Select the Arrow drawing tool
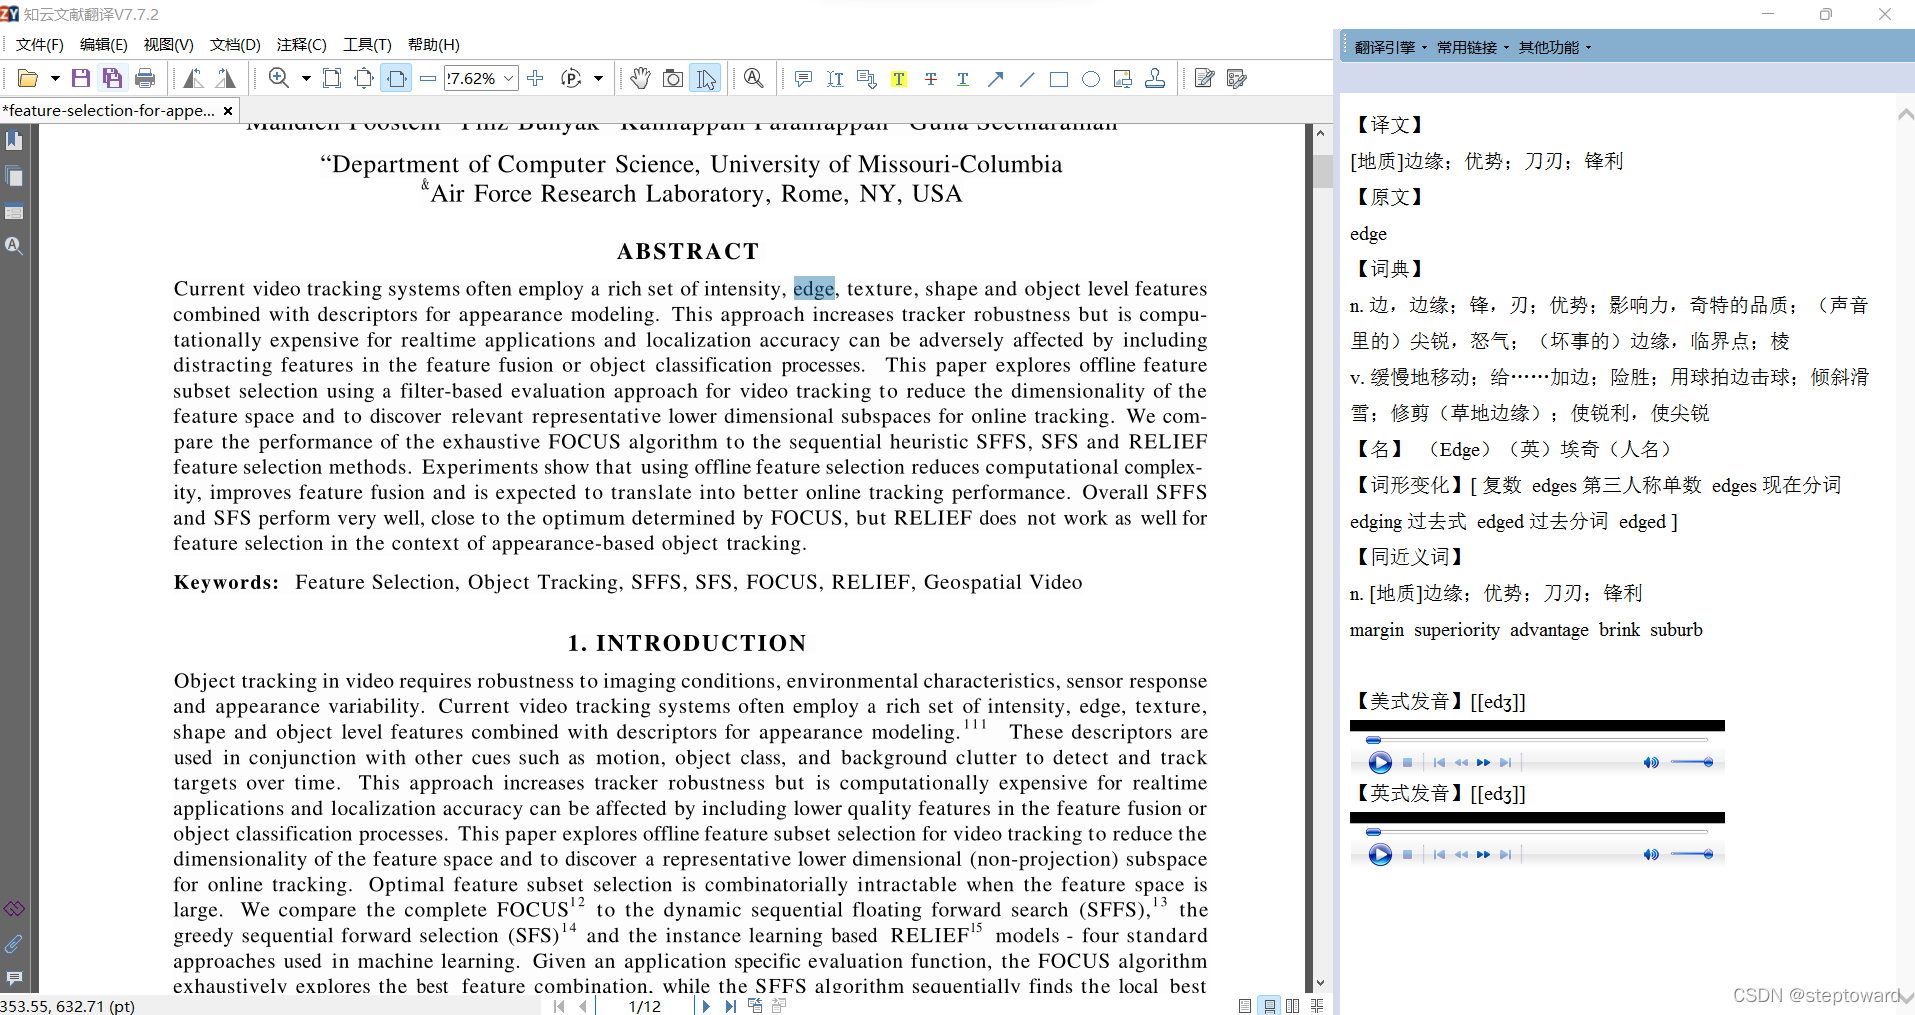Screen dimensions: 1915x1015 pyautogui.click(x=995, y=79)
